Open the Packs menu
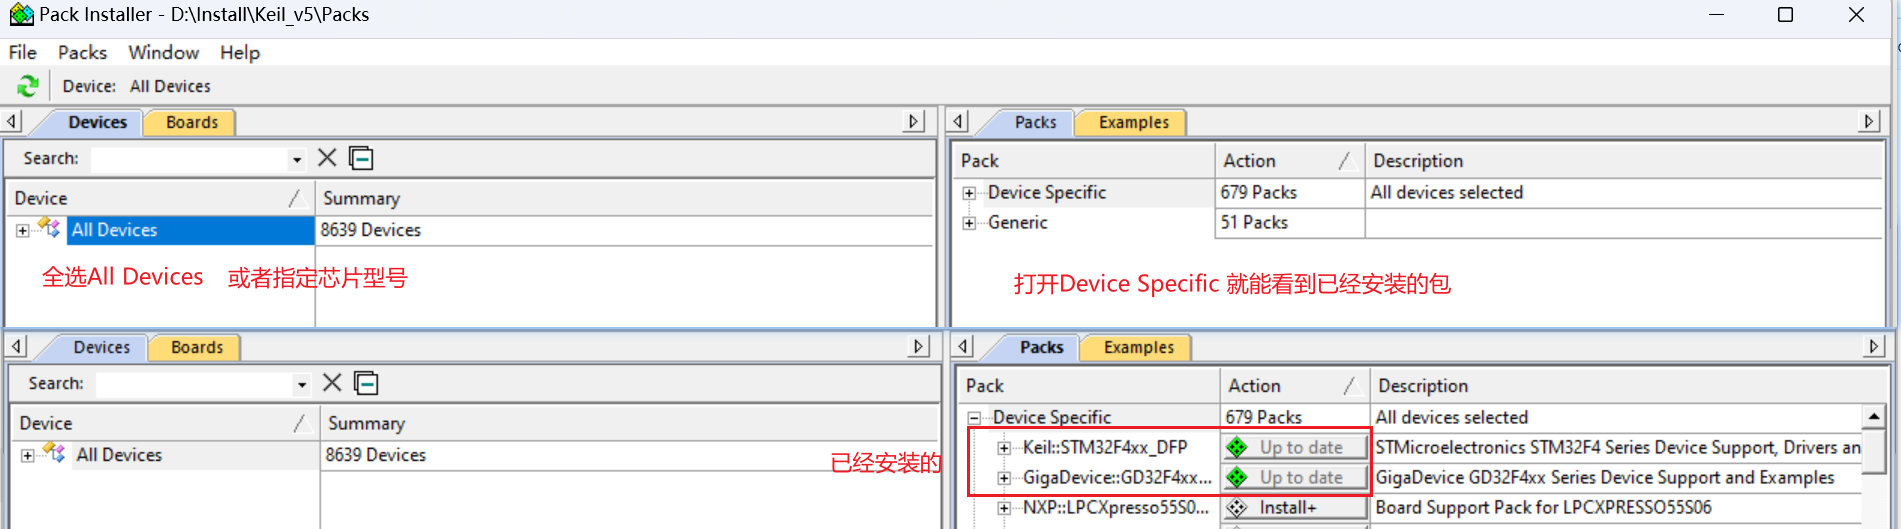1901x529 pixels. 82,52
